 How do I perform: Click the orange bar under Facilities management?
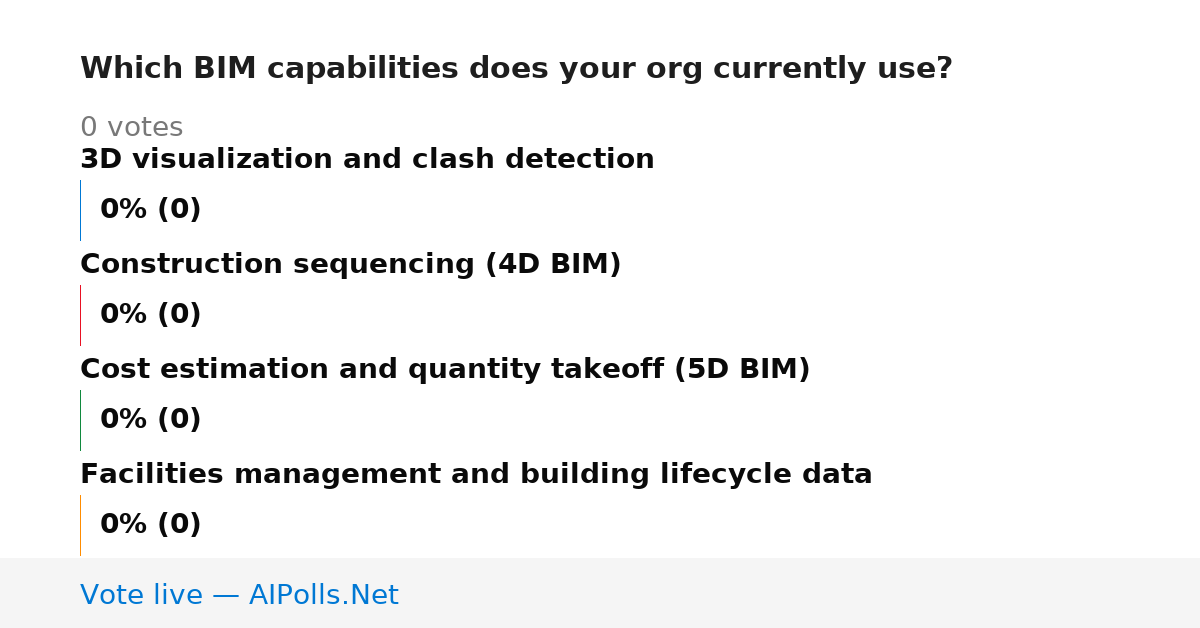point(81,525)
